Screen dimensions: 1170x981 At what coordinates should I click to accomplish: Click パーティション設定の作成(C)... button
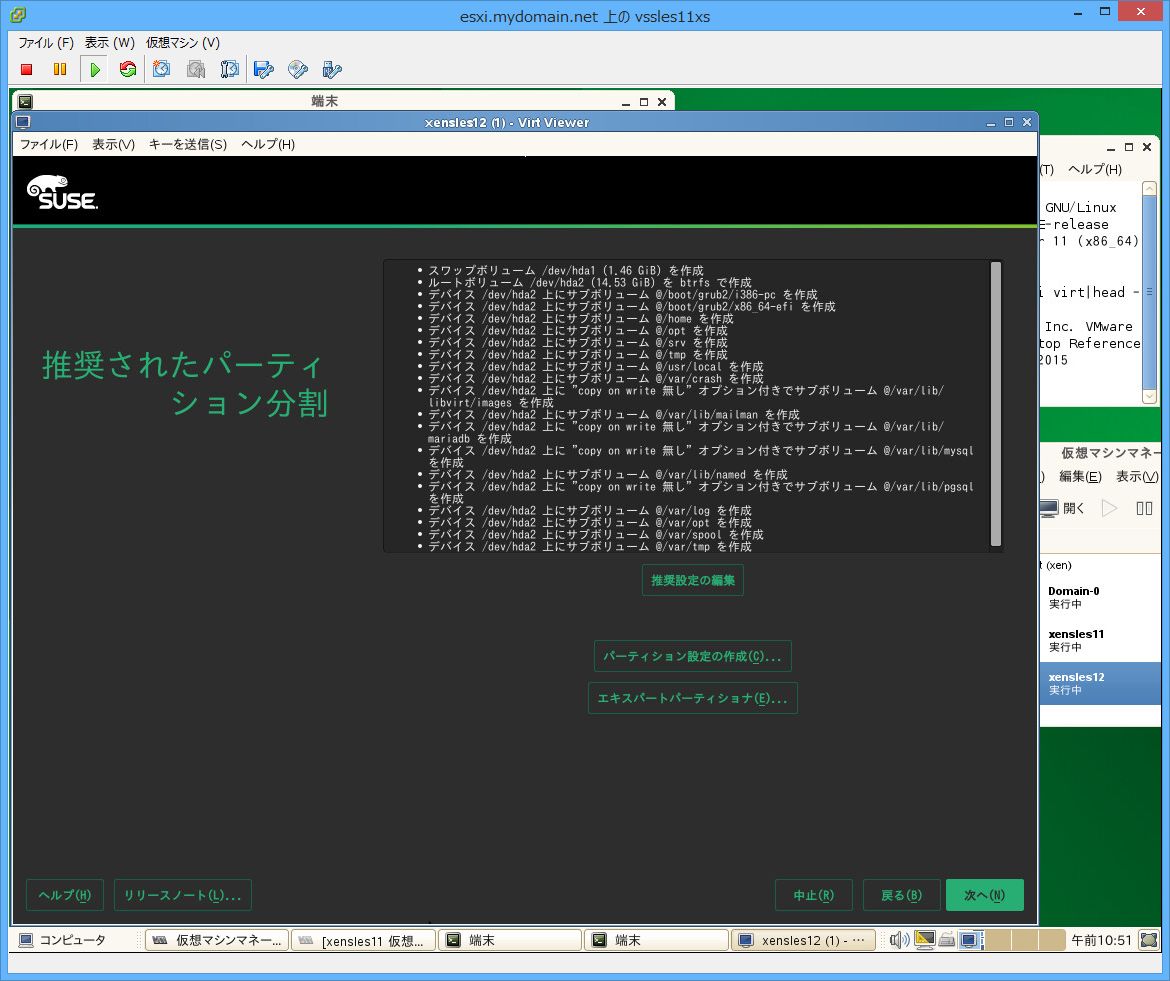692,656
